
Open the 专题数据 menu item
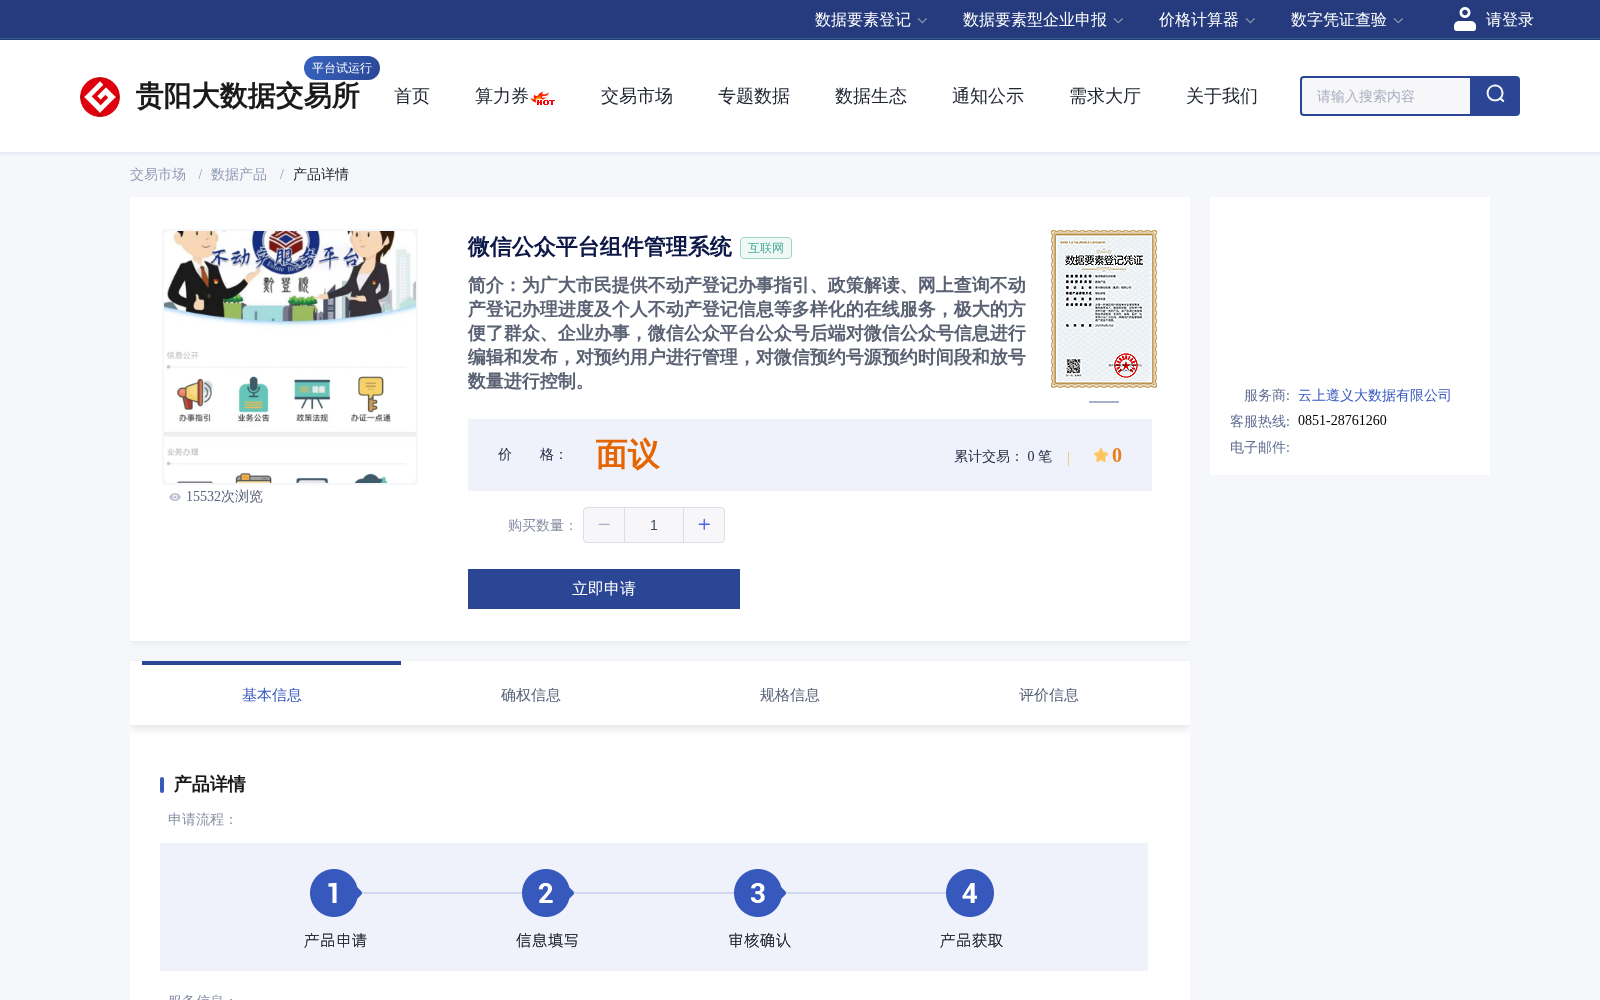point(754,96)
